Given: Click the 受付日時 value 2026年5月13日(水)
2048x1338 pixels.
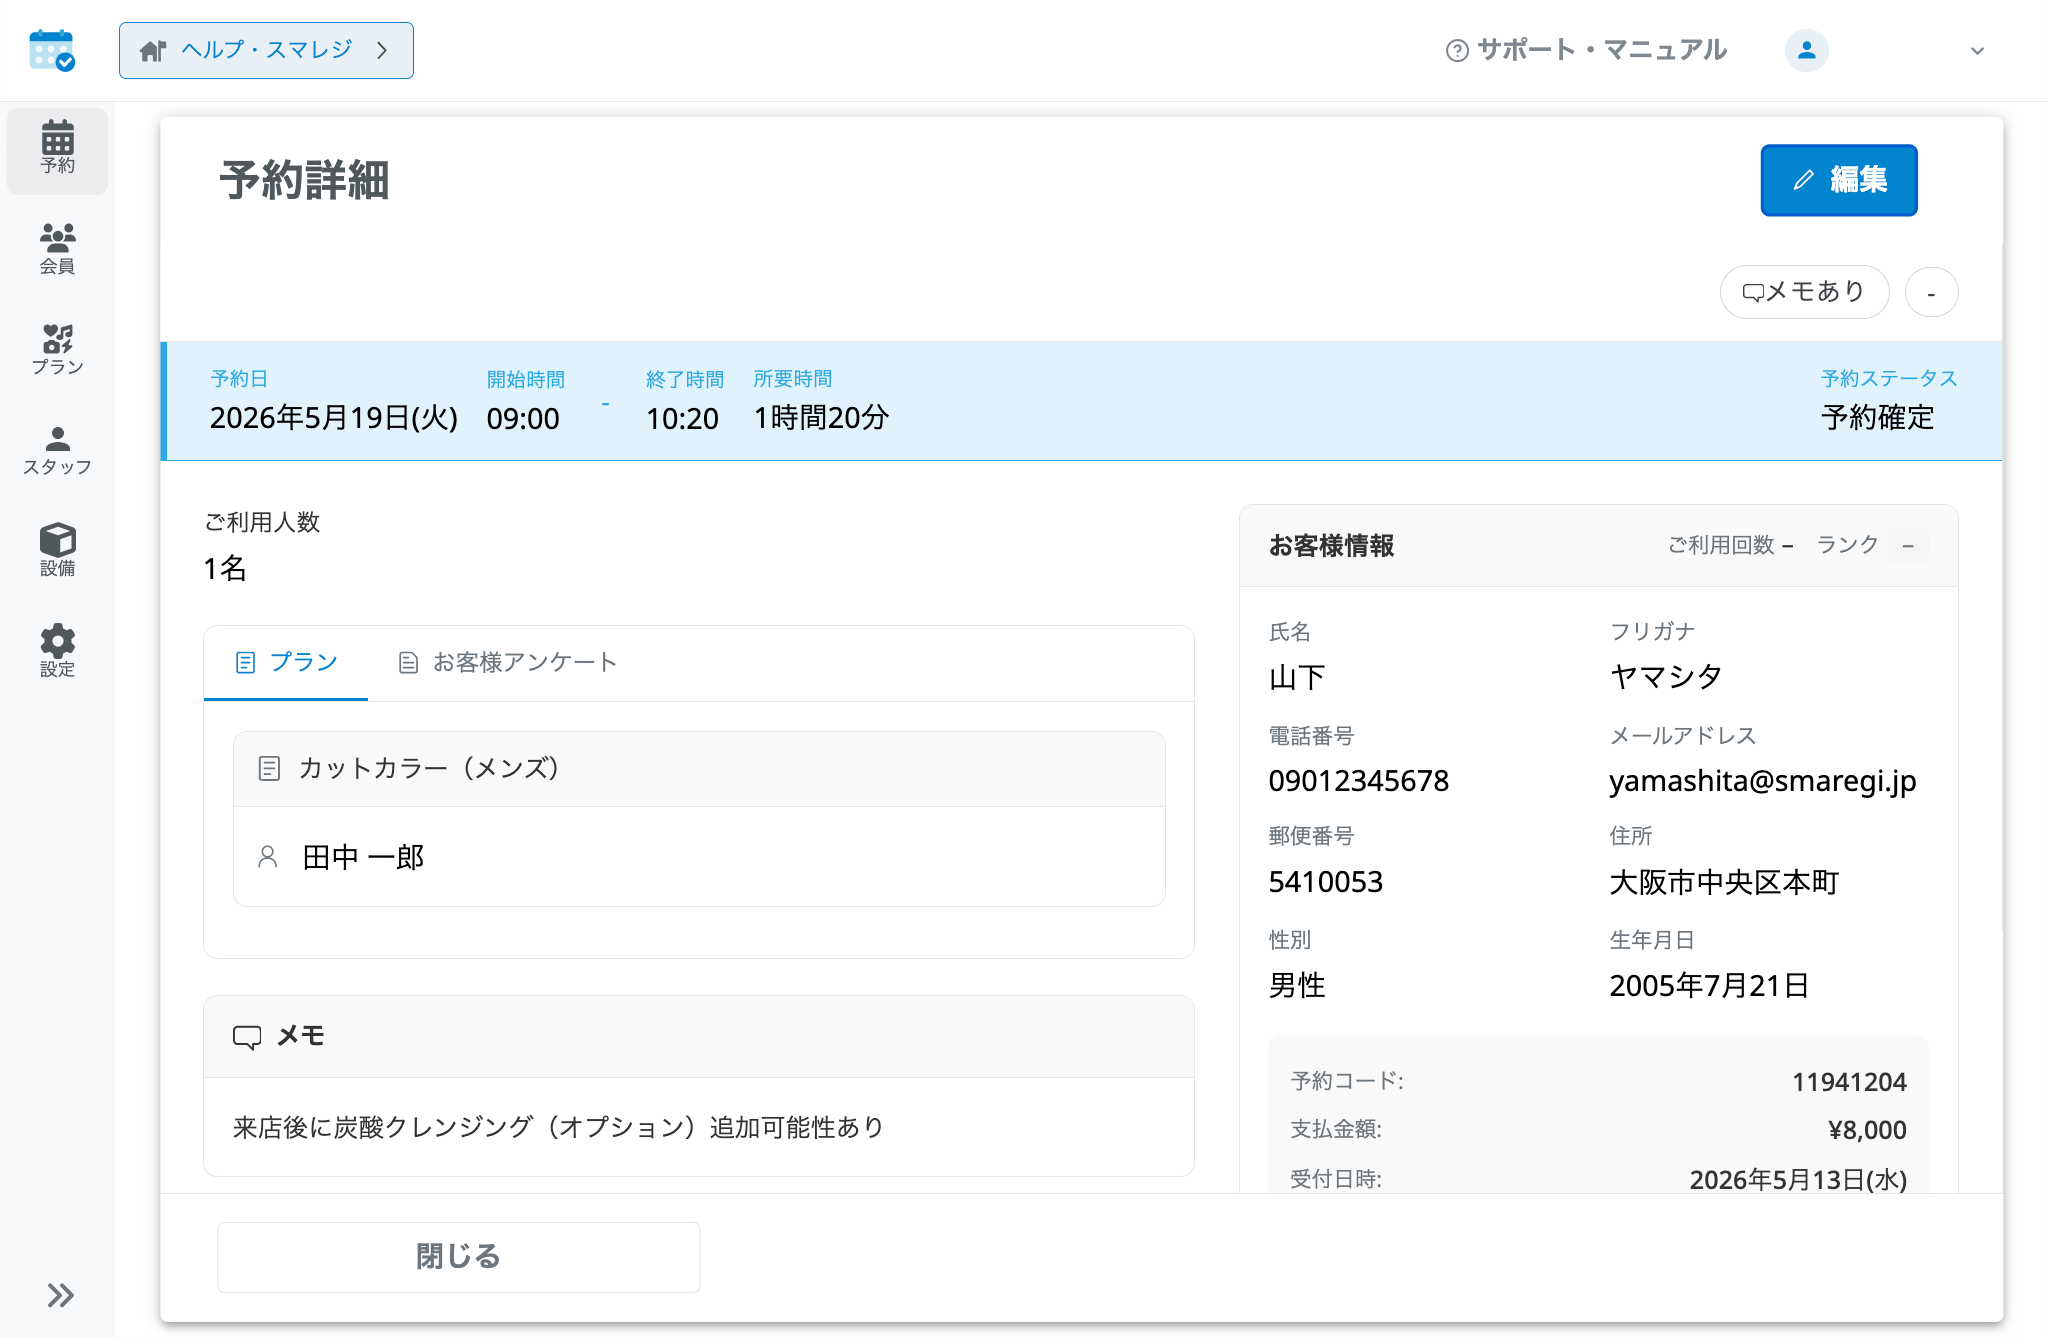Looking at the screenshot, I should pos(1798,1180).
